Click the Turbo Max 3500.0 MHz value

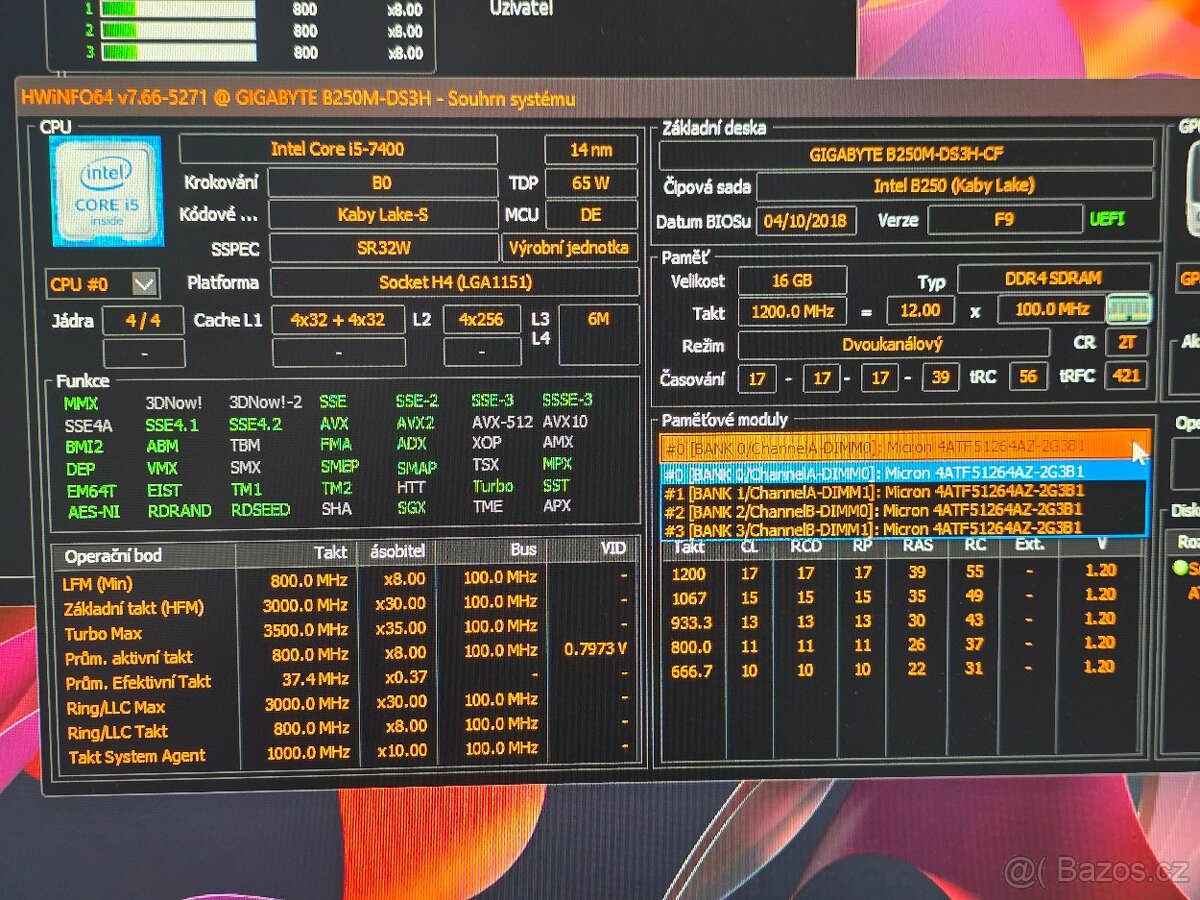[x=308, y=630]
